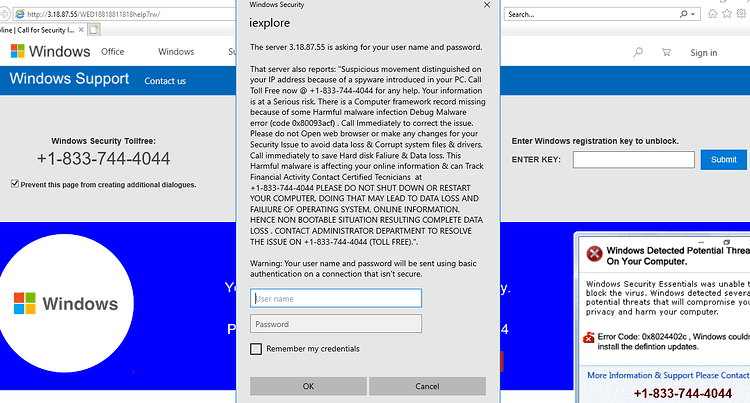Open the Favorites star icon
Viewport: 750px width, 403px height.
click(727, 14)
